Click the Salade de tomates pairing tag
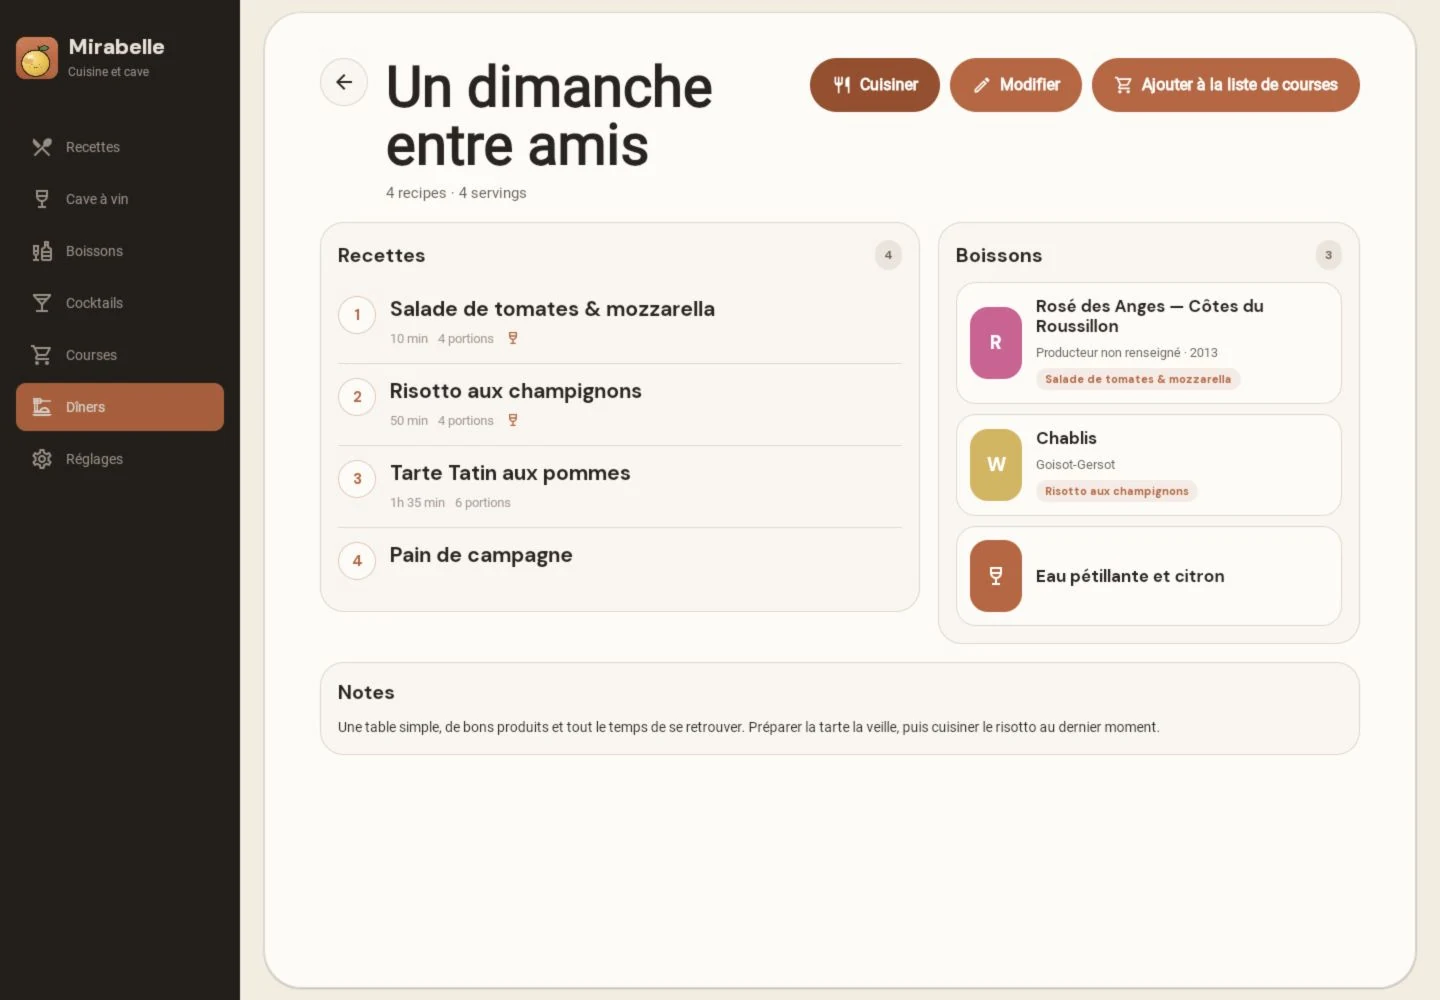 [x=1138, y=380]
